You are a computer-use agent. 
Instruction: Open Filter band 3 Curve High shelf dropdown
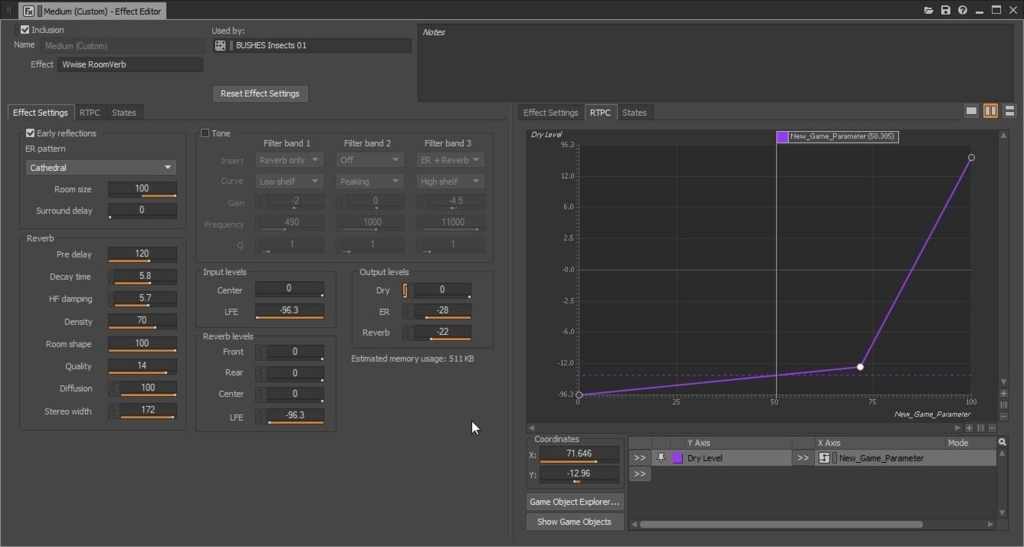[450, 181]
